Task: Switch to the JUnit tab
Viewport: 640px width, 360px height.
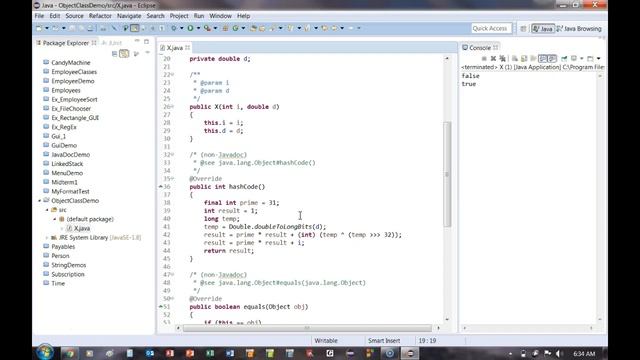Action: click(111, 43)
